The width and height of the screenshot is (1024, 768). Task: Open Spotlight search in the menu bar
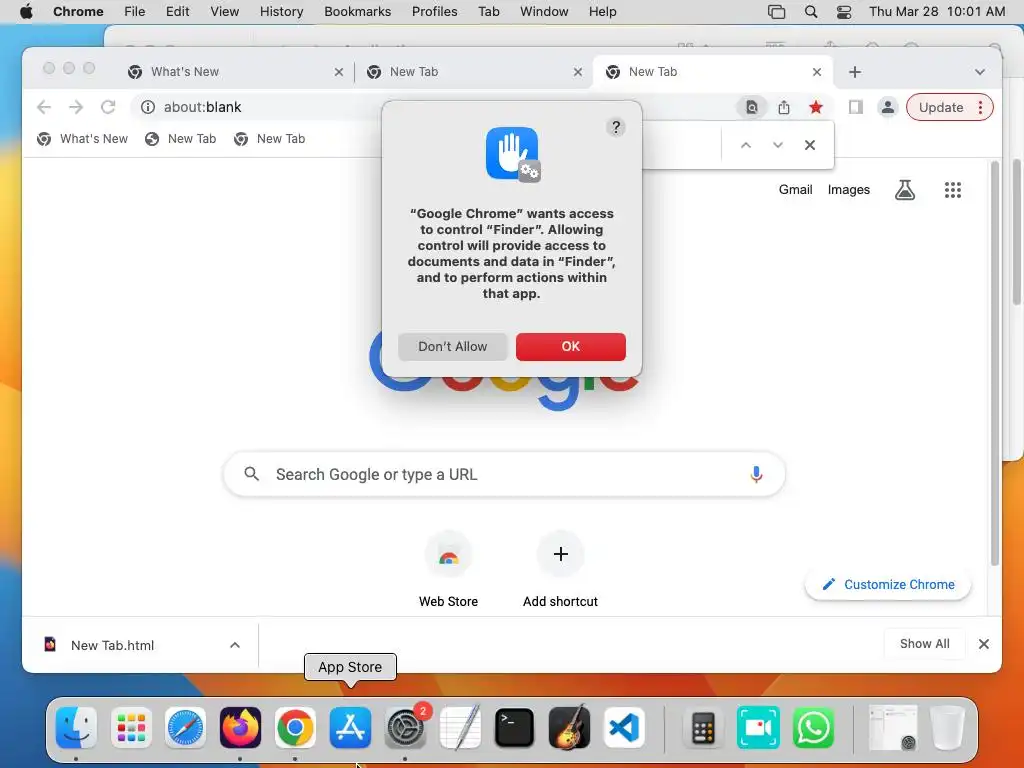810,12
